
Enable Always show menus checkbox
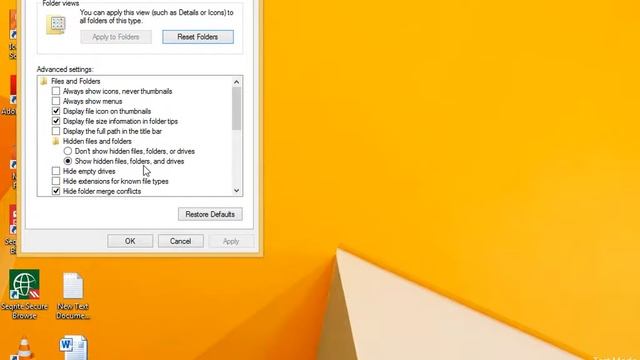(56, 101)
